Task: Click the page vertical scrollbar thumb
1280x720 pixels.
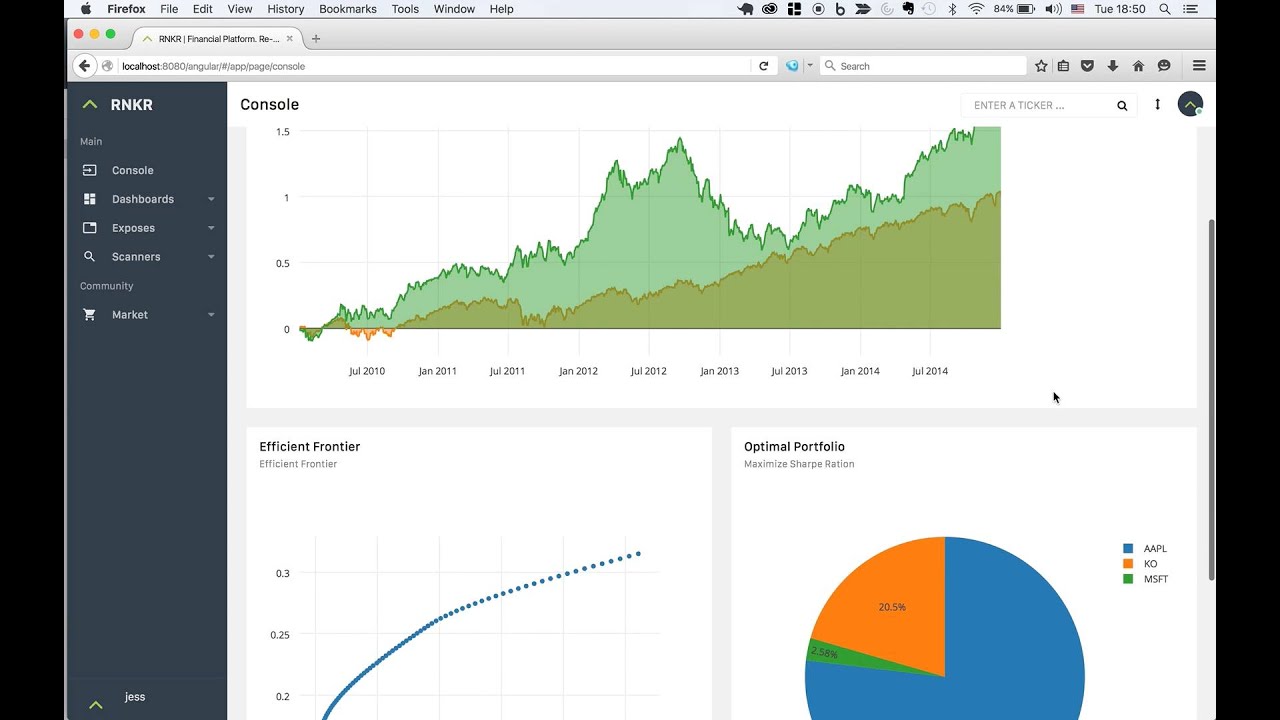Action: [x=1213, y=398]
